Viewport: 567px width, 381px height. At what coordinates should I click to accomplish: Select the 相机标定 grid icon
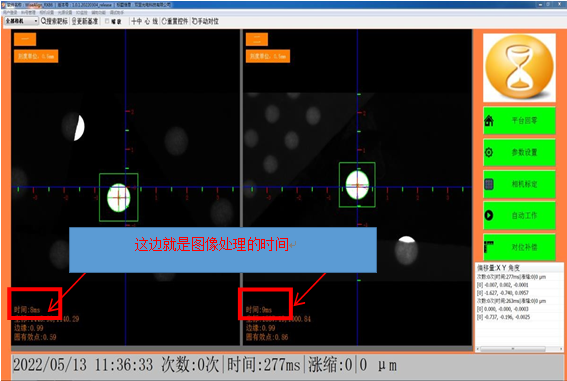[x=489, y=184]
